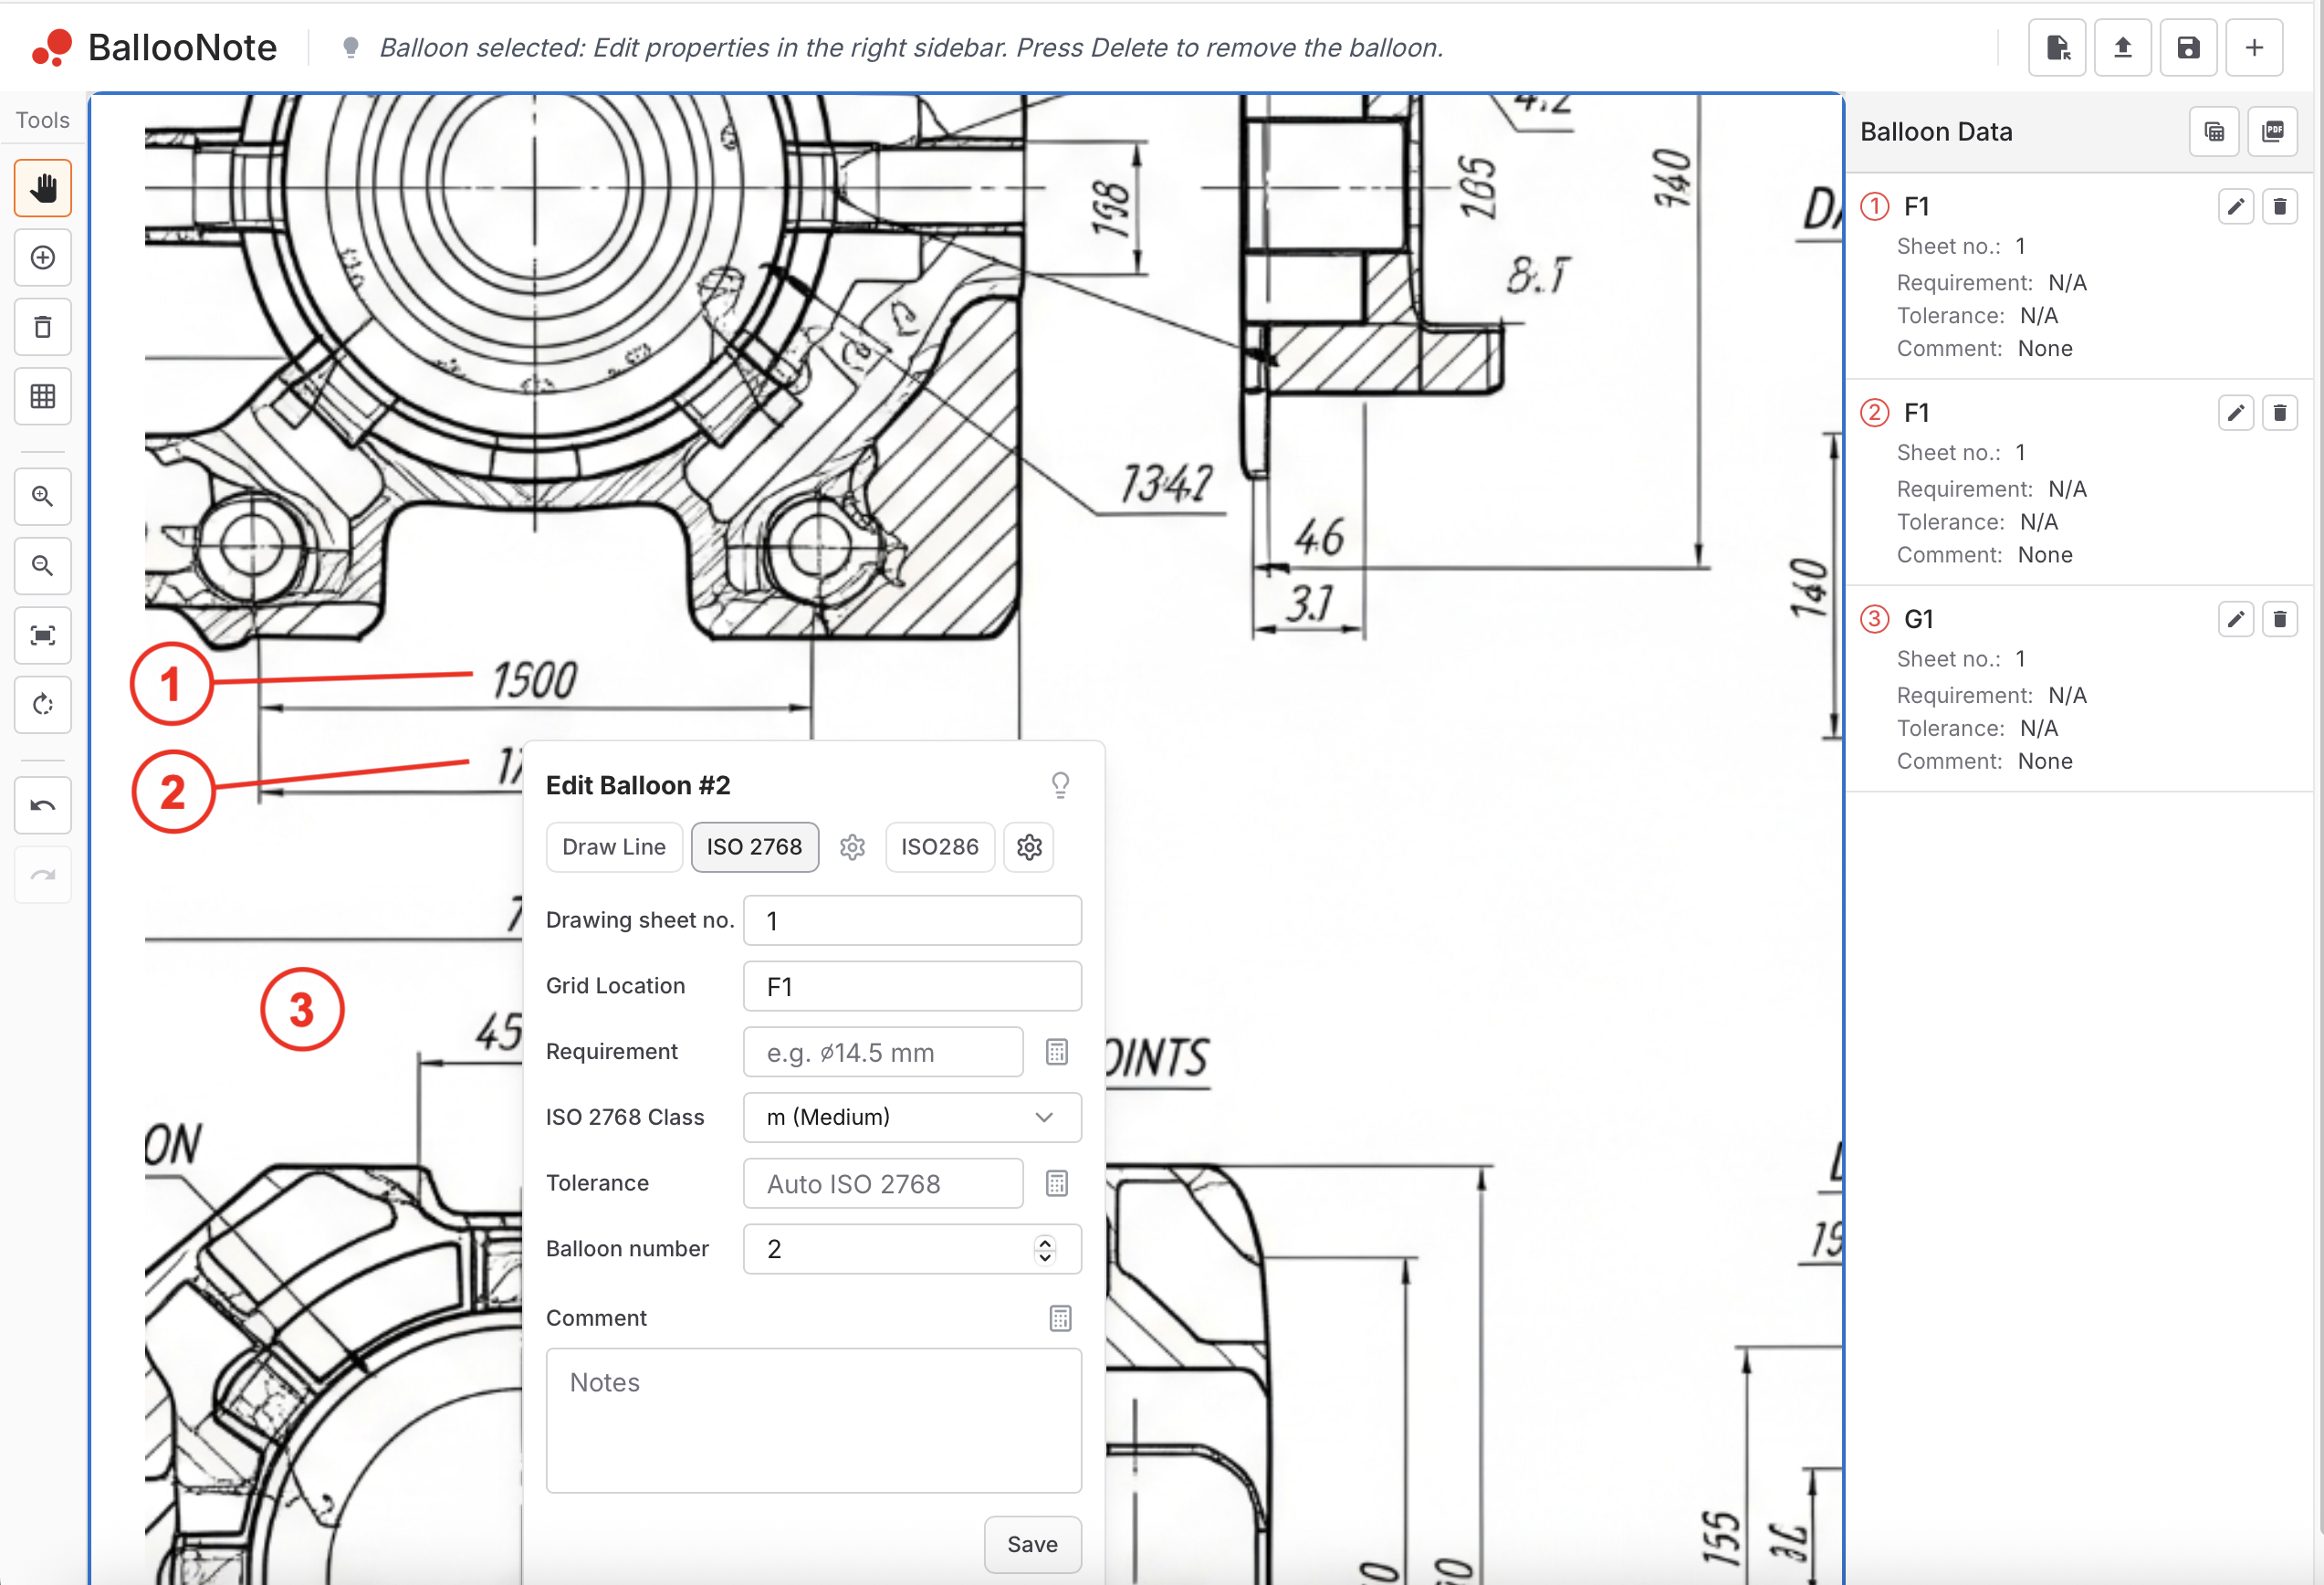
Task: Click the Draw Line button
Action: pyautogui.click(x=614, y=848)
